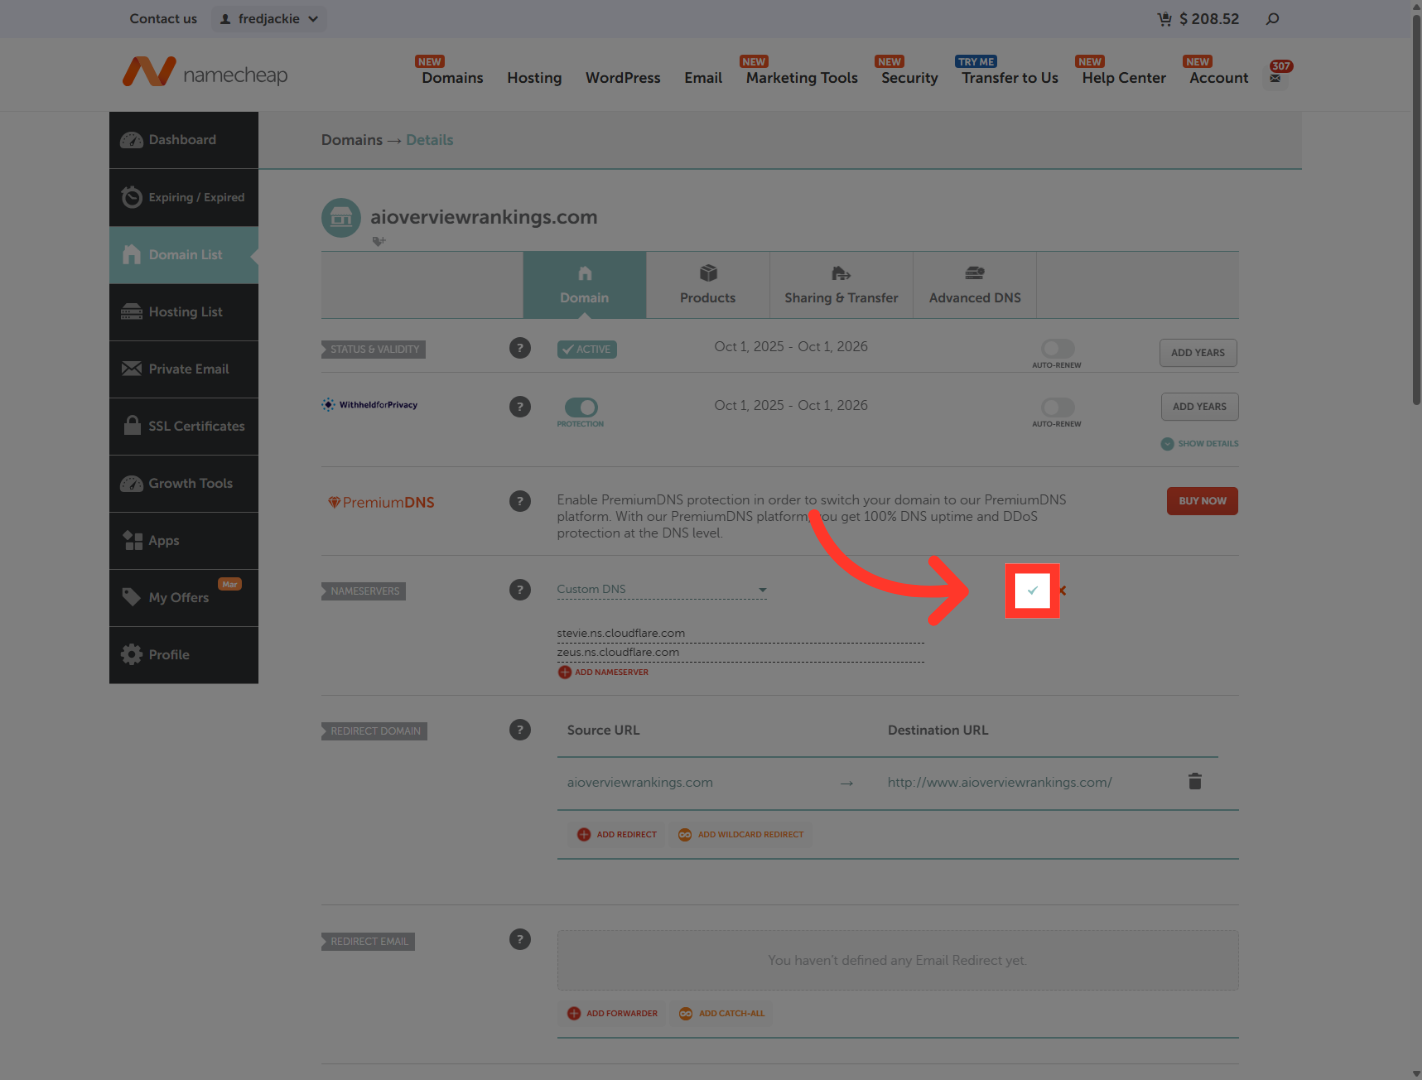The image size is (1422, 1080).
Task: Disable the WithheldforPrivacy protection toggle
Action: pos(580,410)
